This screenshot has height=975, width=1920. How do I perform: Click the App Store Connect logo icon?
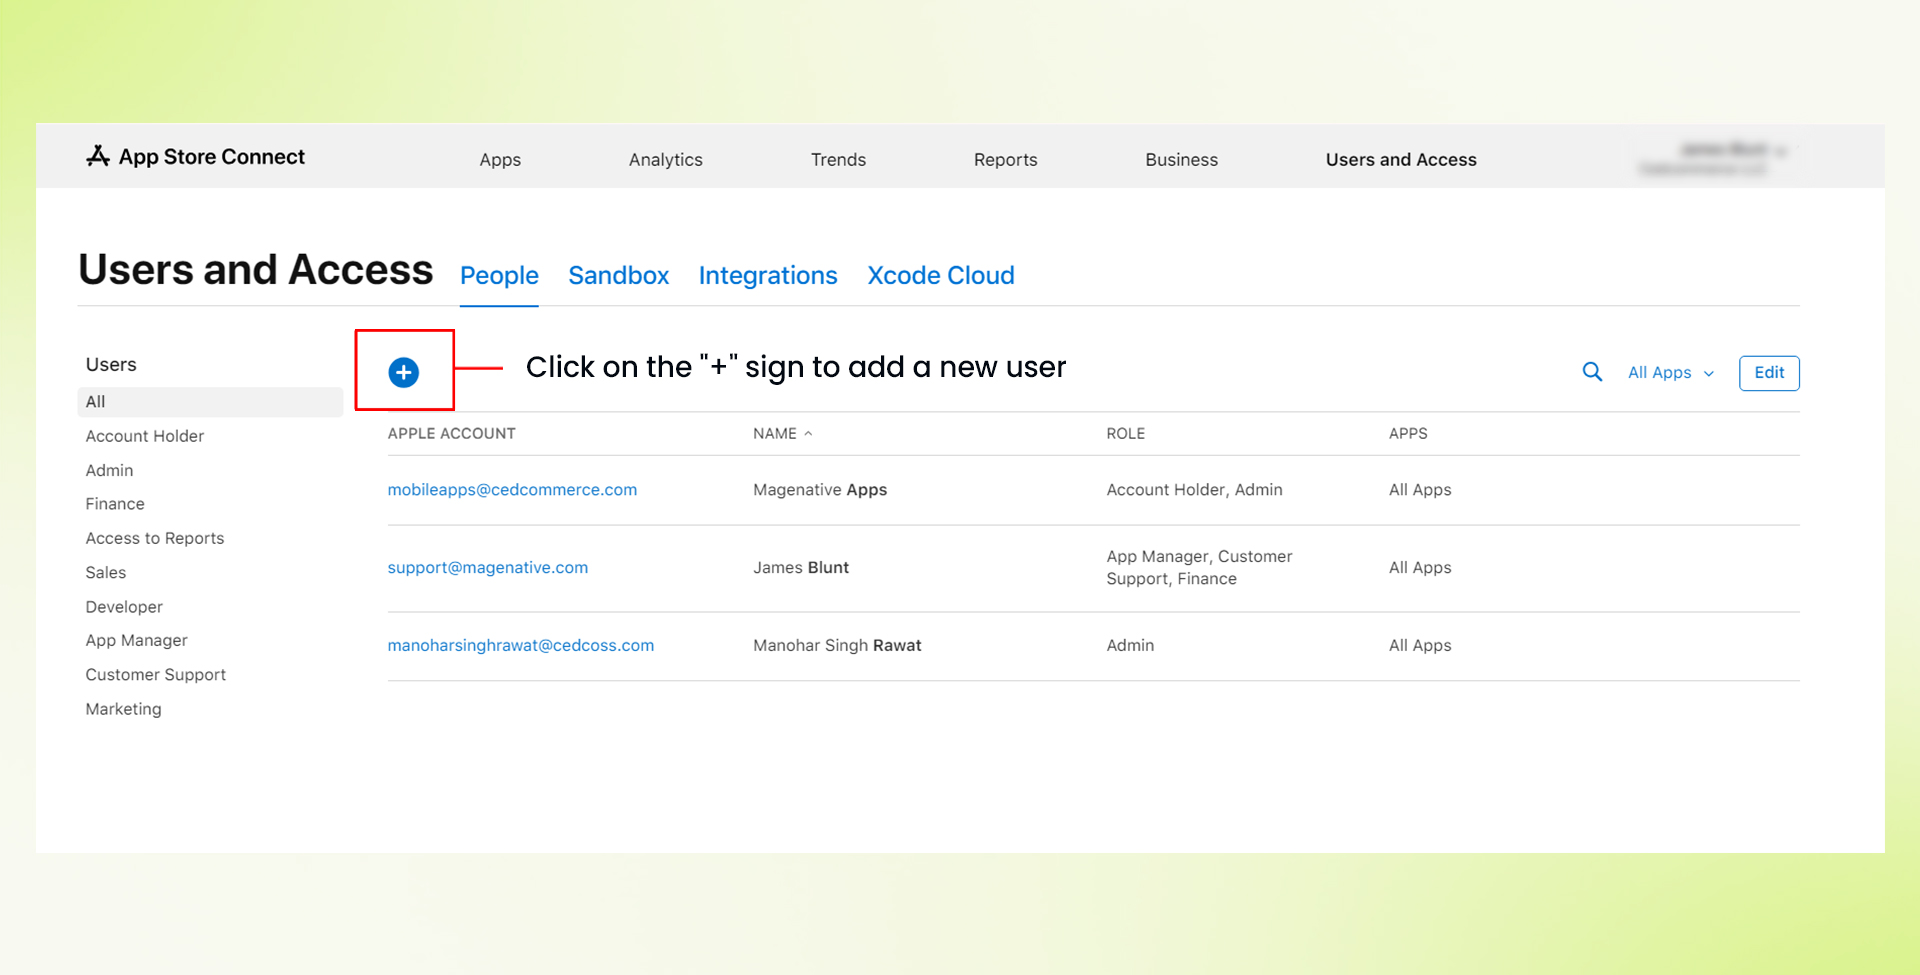point(97,156)
